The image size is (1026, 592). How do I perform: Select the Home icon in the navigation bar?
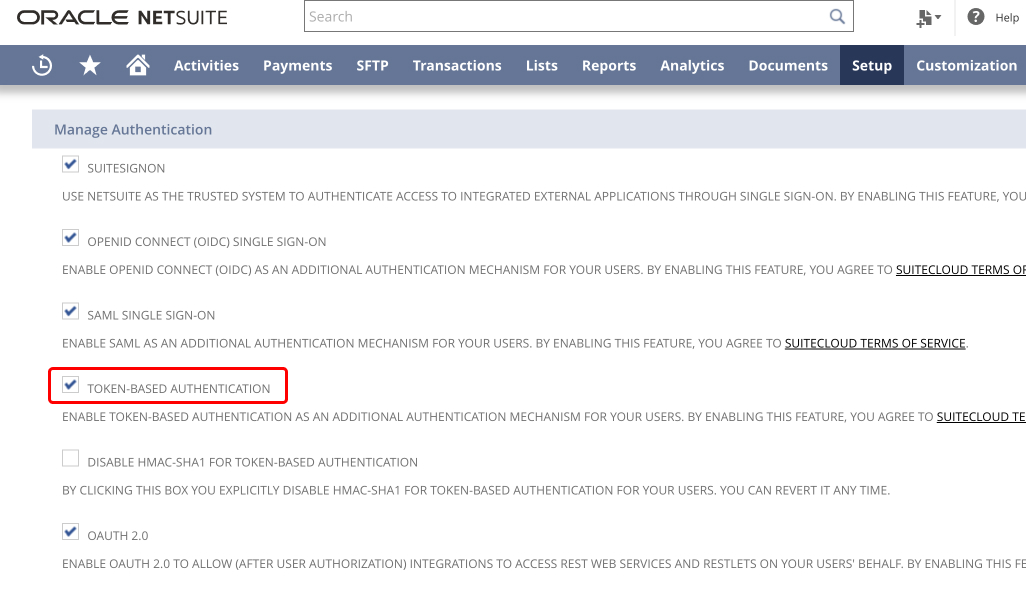[137, 65]
